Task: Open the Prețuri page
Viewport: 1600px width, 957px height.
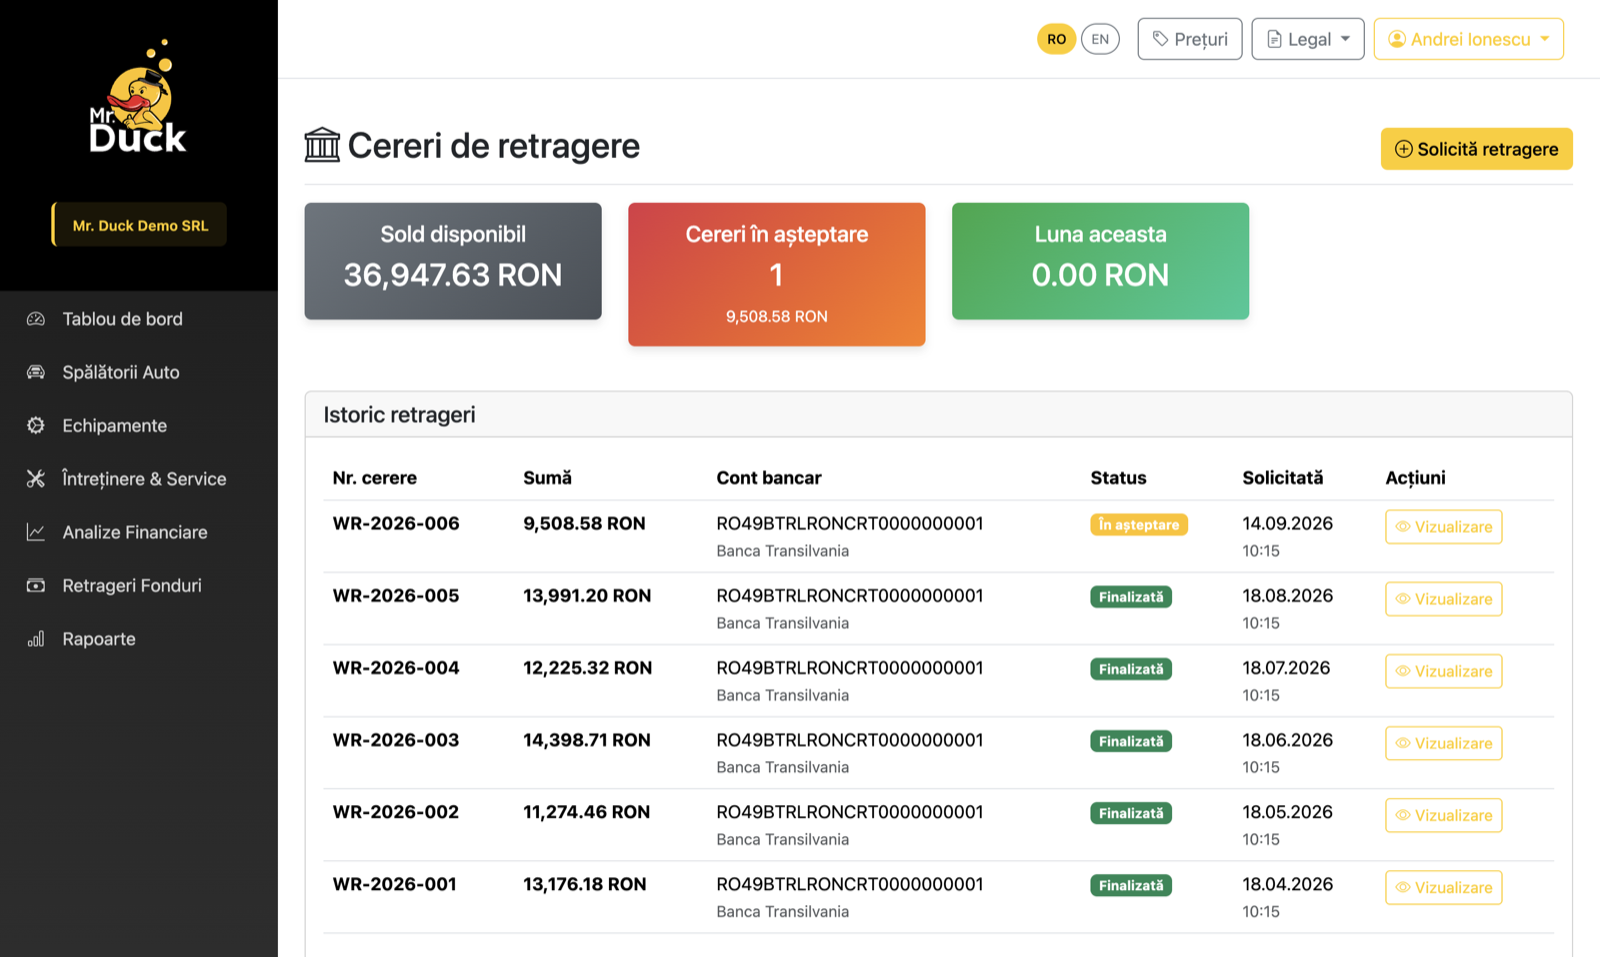Action: [1190, 39]
